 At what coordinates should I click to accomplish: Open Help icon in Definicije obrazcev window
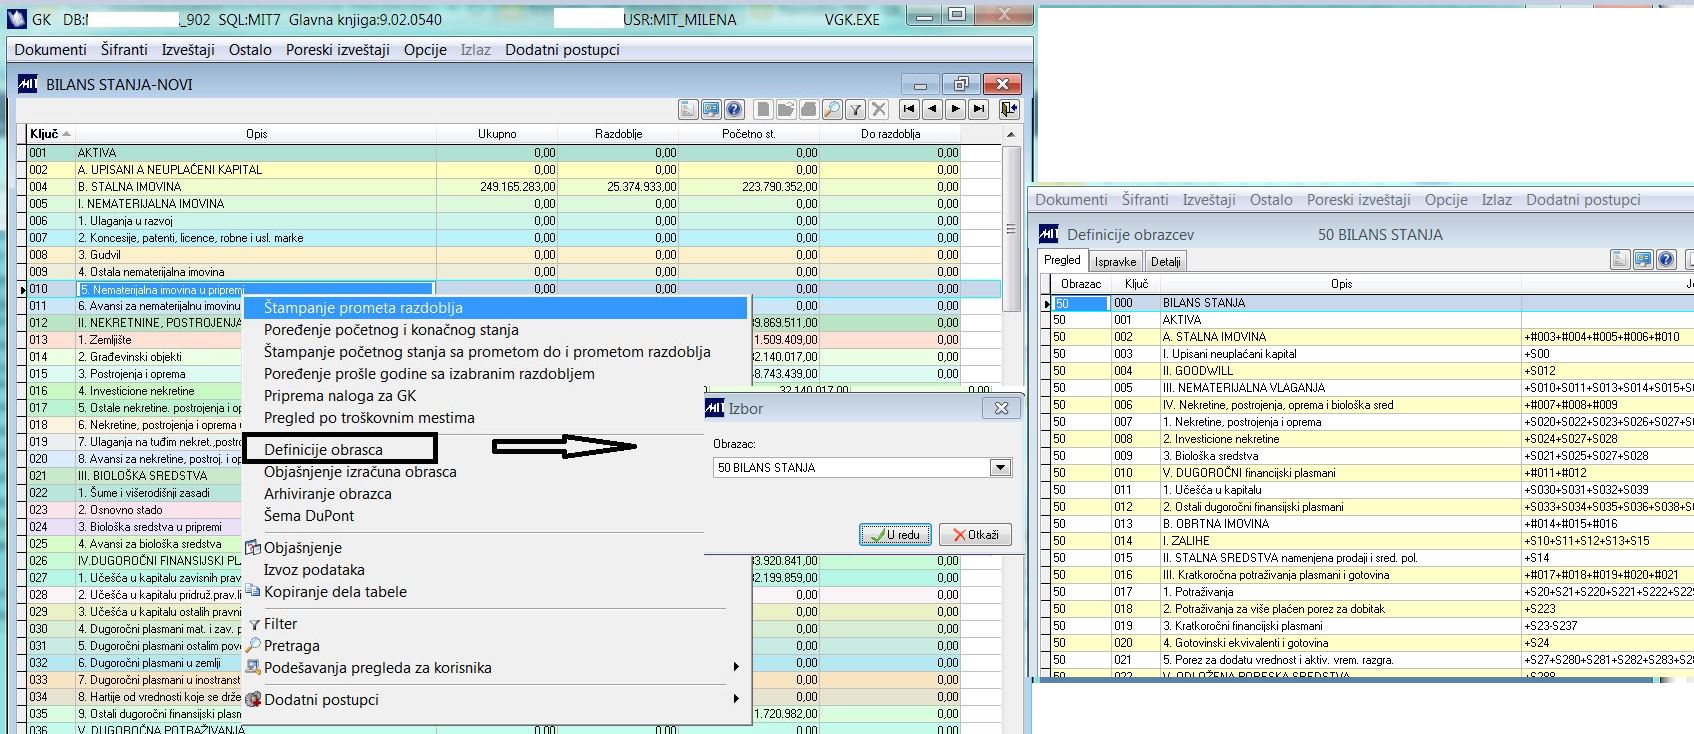click(1666, 260)
